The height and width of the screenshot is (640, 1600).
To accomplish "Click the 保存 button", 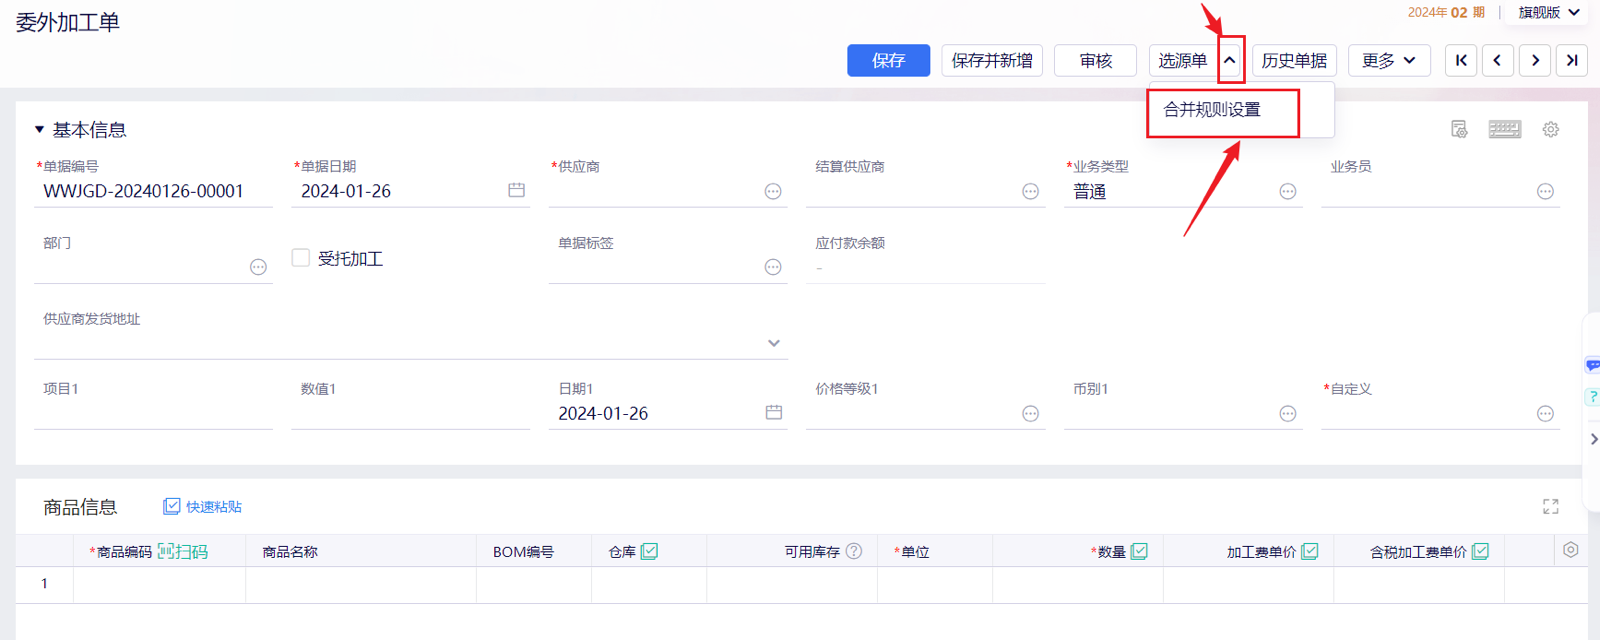I will pos(888,60).
